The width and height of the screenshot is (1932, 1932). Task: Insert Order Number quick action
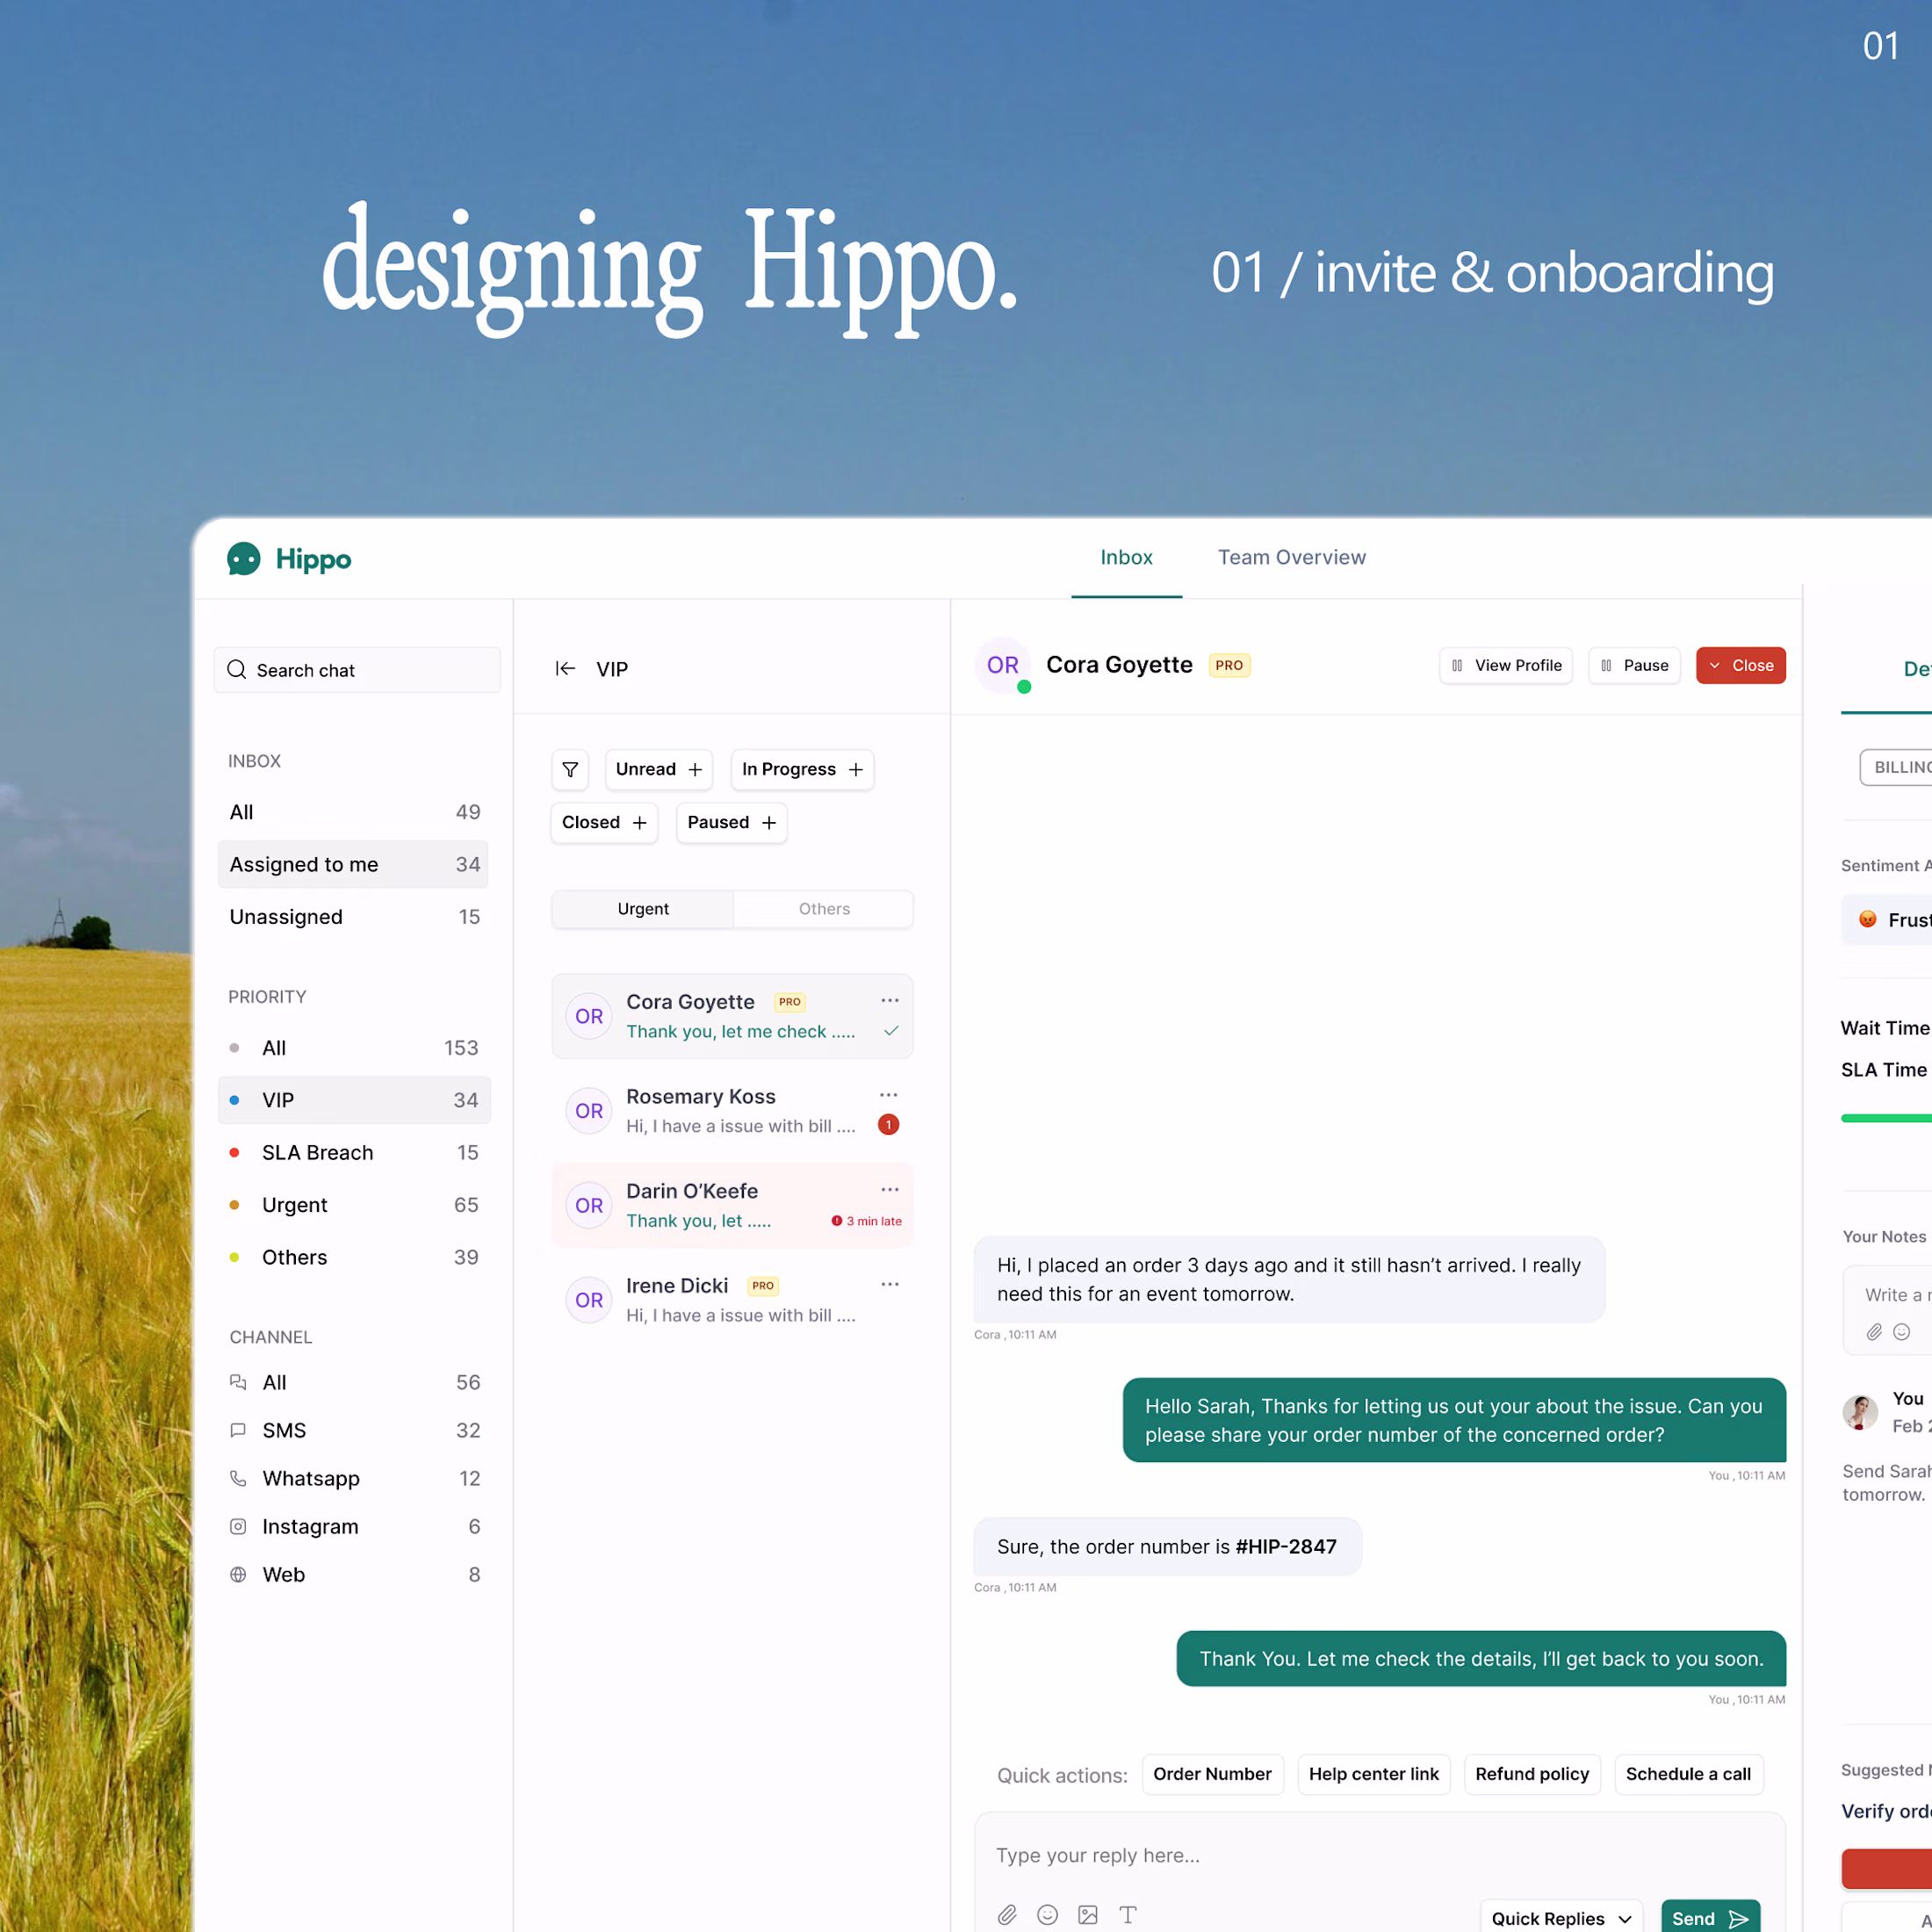point(1212,1774)
